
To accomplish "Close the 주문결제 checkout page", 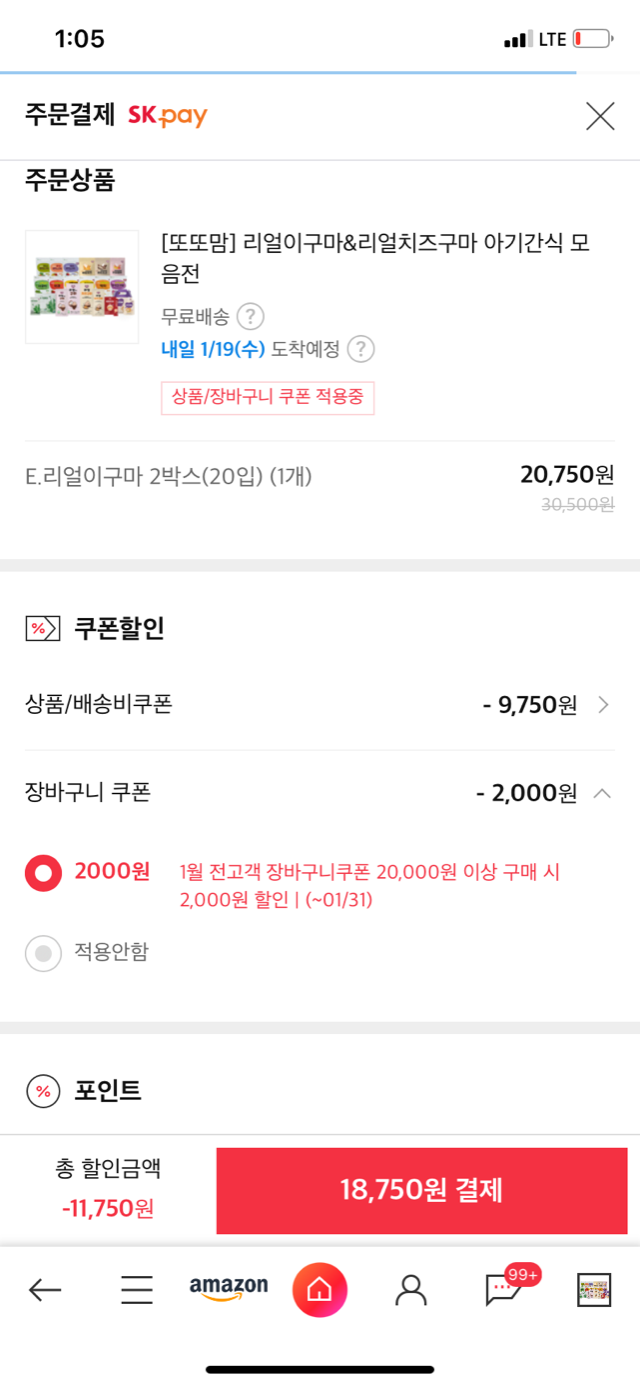I will click(x=600, y=117).
